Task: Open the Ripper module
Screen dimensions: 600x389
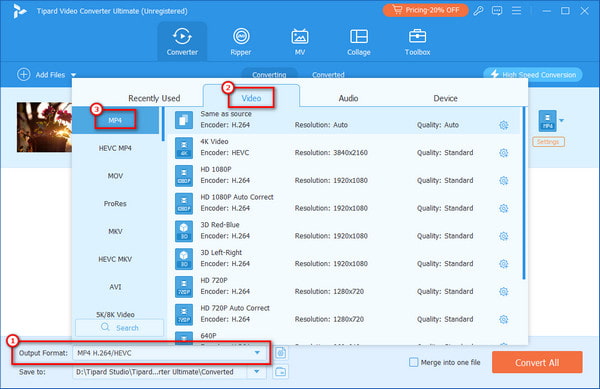Action: coord(241,41)
